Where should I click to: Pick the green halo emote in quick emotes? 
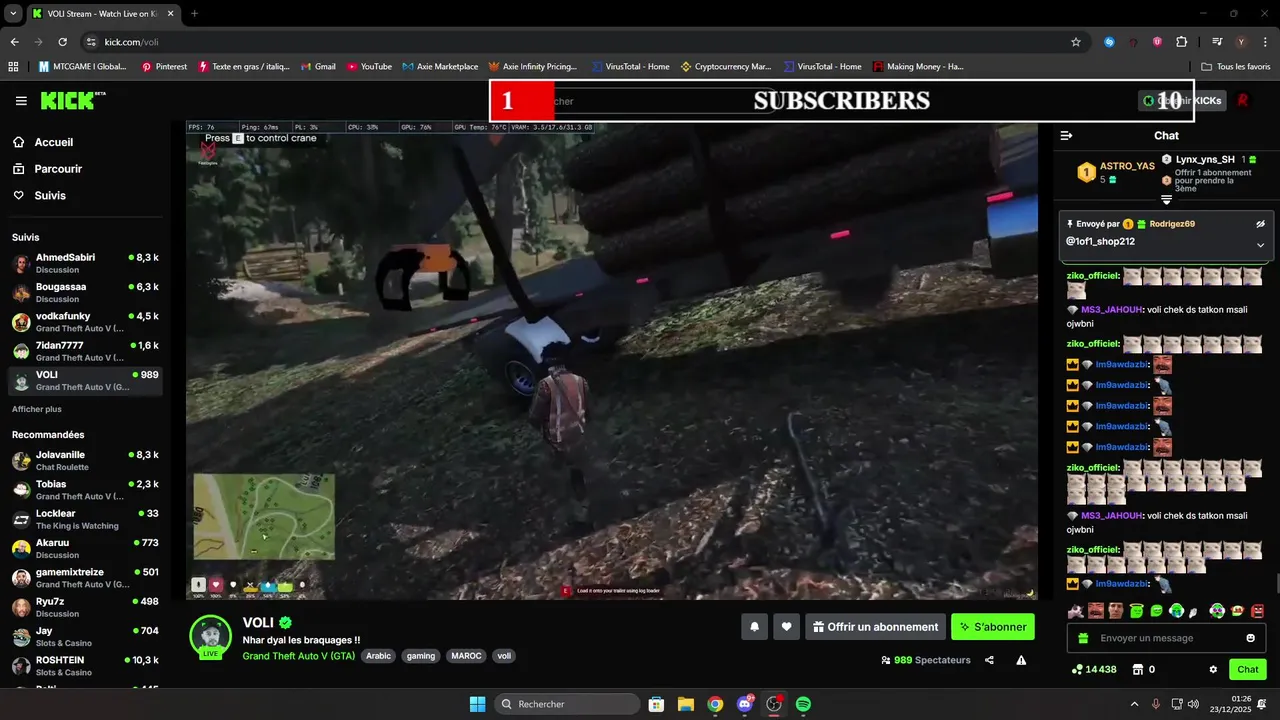(x=1136, y=611)
